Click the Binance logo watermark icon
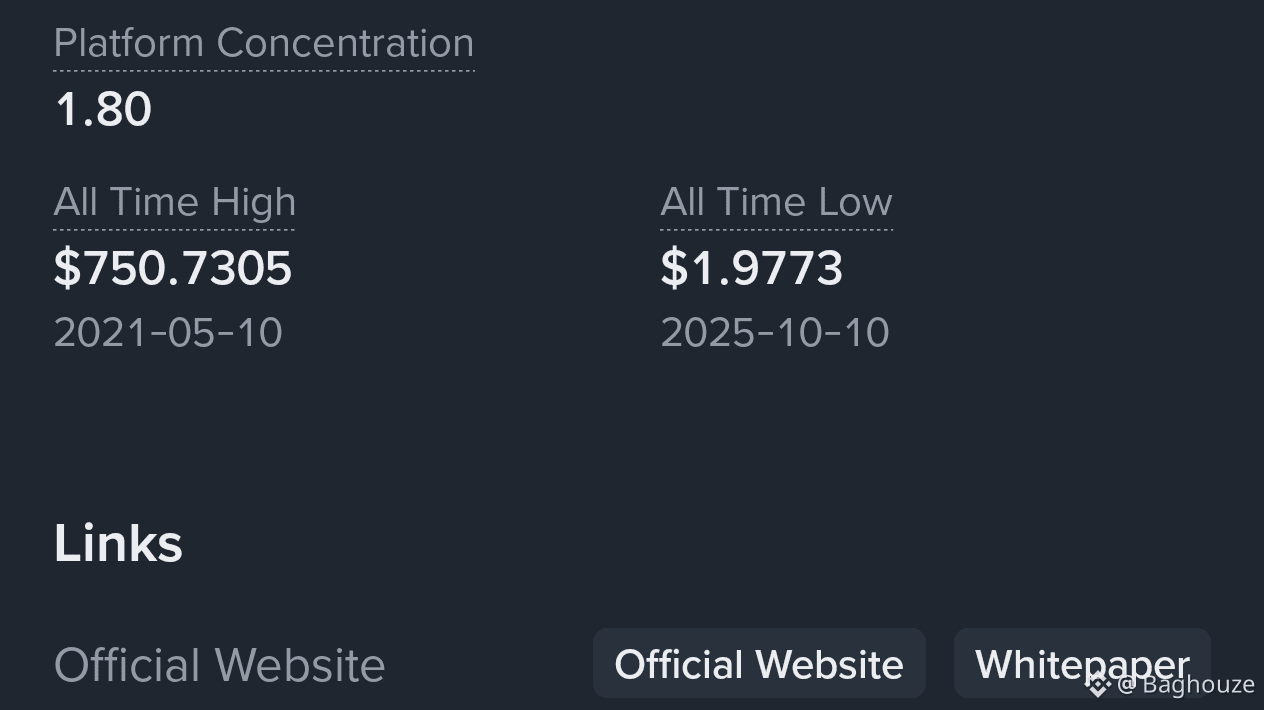Viewport: 1264px width, 710px height. click(x=1098, y=684)
